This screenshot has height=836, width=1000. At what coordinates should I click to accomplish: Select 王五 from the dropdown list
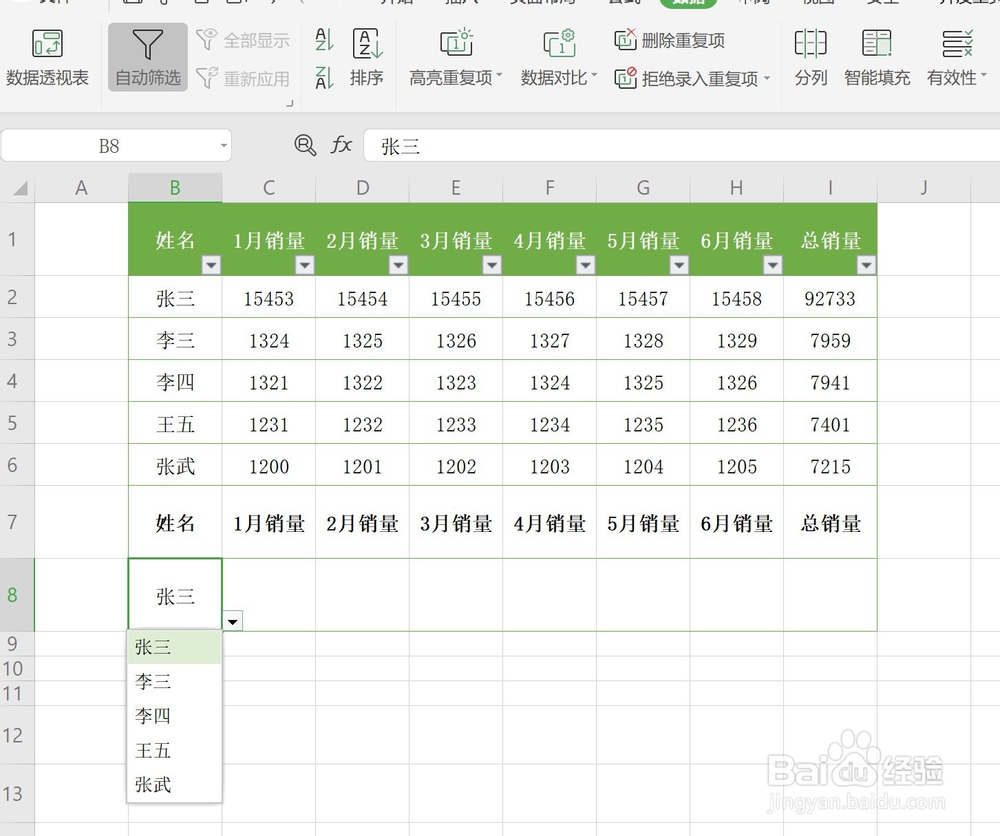151,751
